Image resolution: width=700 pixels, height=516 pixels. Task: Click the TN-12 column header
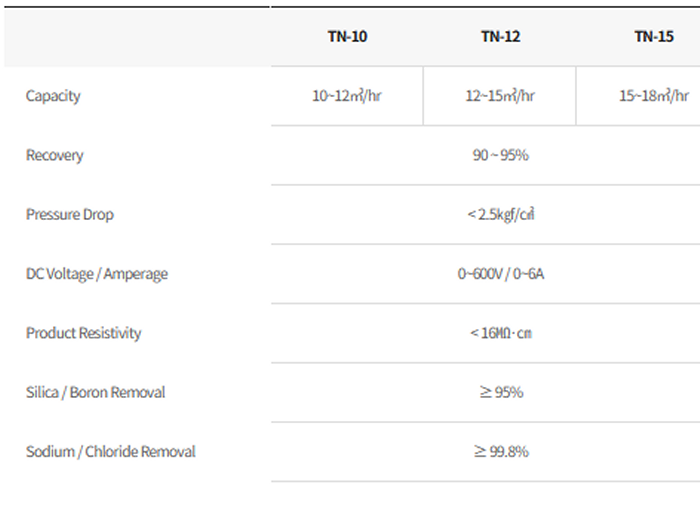click(500, 37)
